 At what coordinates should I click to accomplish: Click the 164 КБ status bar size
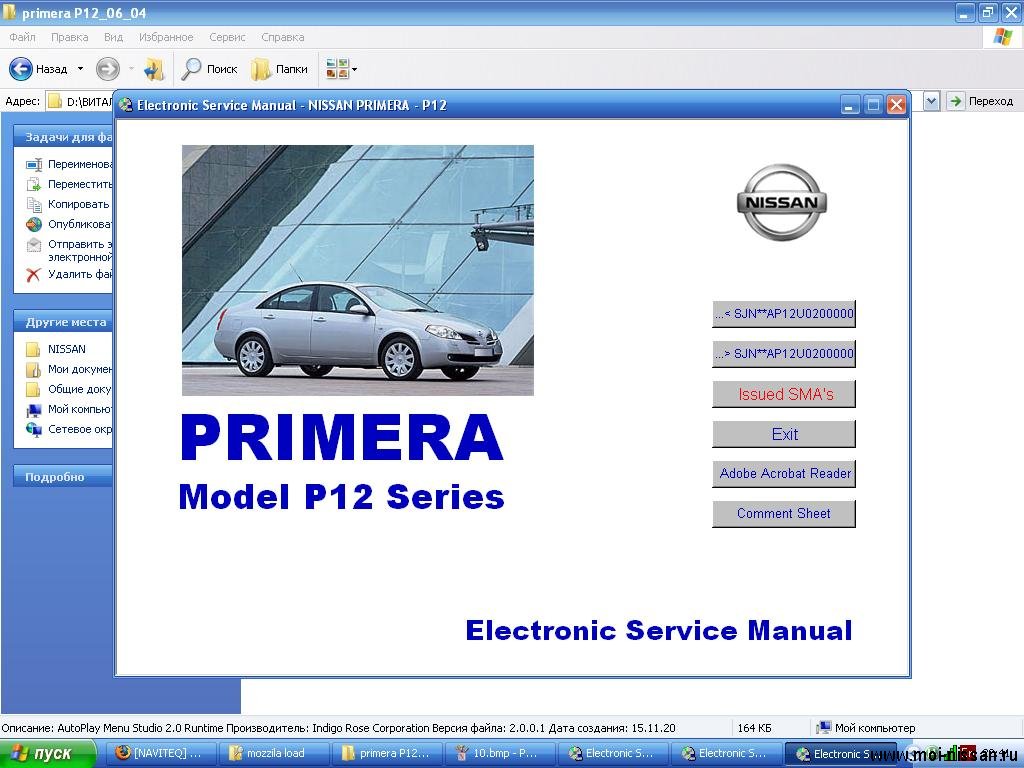click(754, 728)
